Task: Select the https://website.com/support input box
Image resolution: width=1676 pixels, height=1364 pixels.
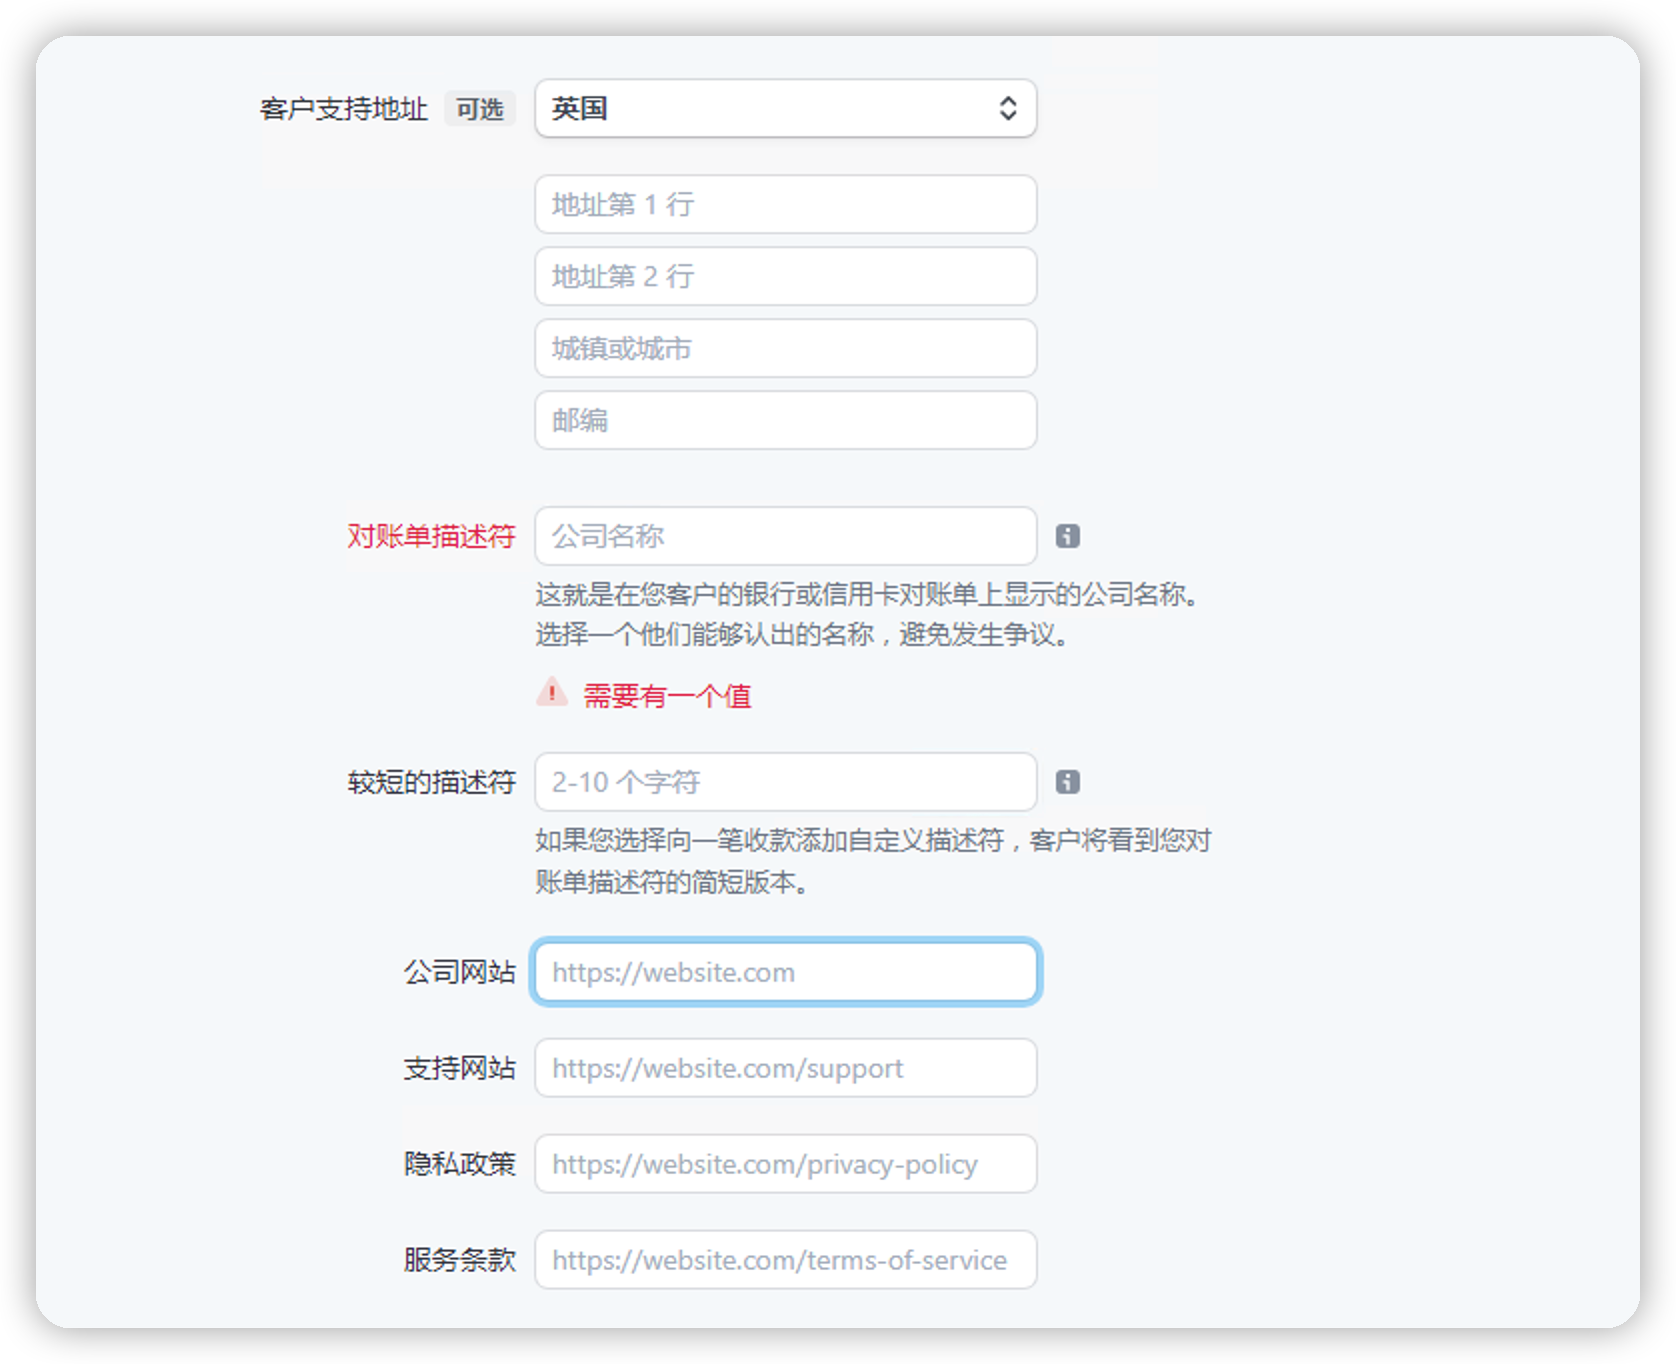Action: point(785,1068)
